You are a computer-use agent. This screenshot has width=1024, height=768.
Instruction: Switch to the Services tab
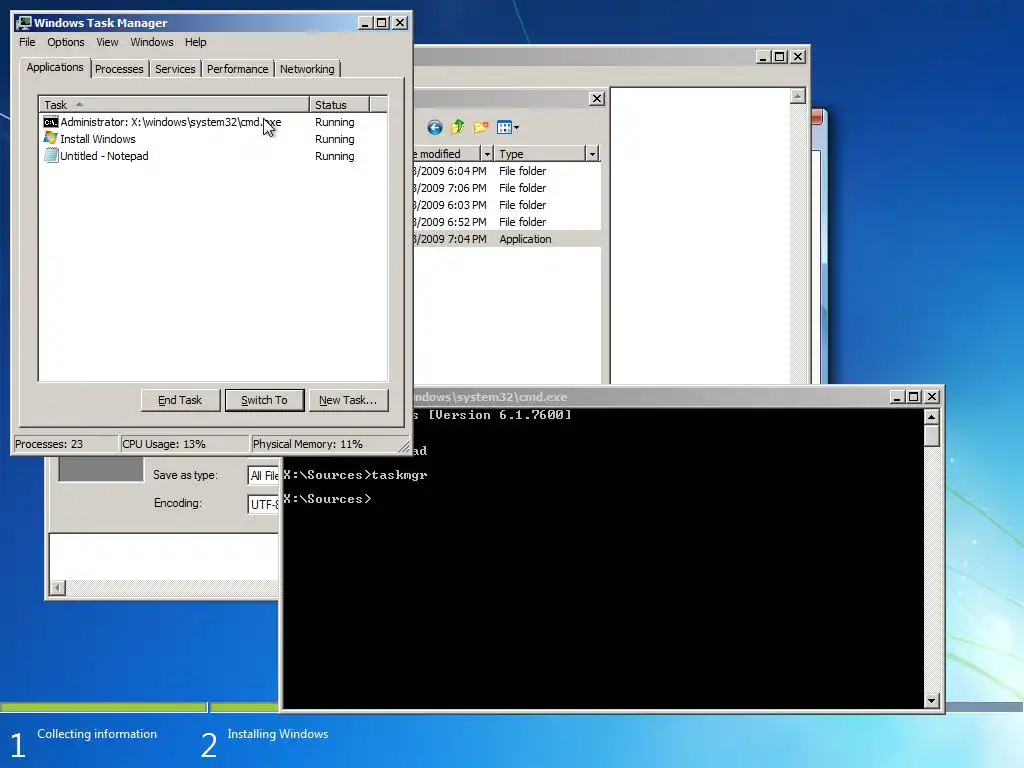(175, 69)
